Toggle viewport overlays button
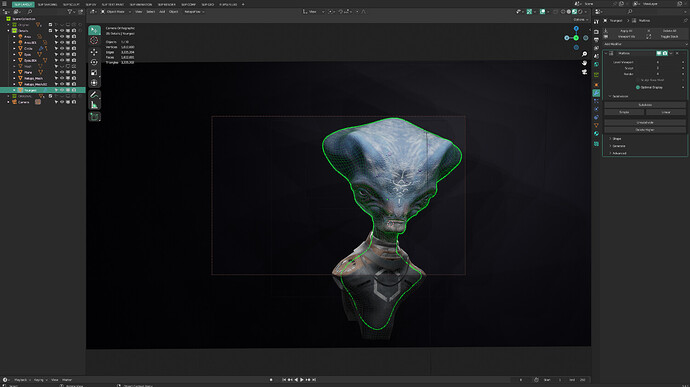The width and height of the screenshot is (690, 387). [x=543, y=12]
